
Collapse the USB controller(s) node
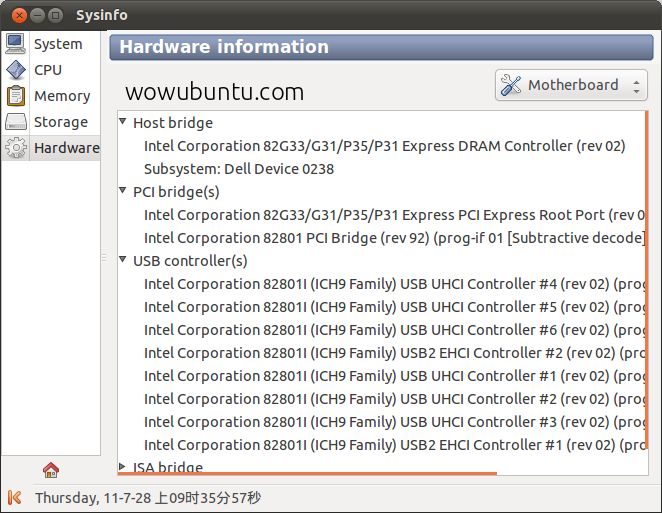(x=123, y=260)
